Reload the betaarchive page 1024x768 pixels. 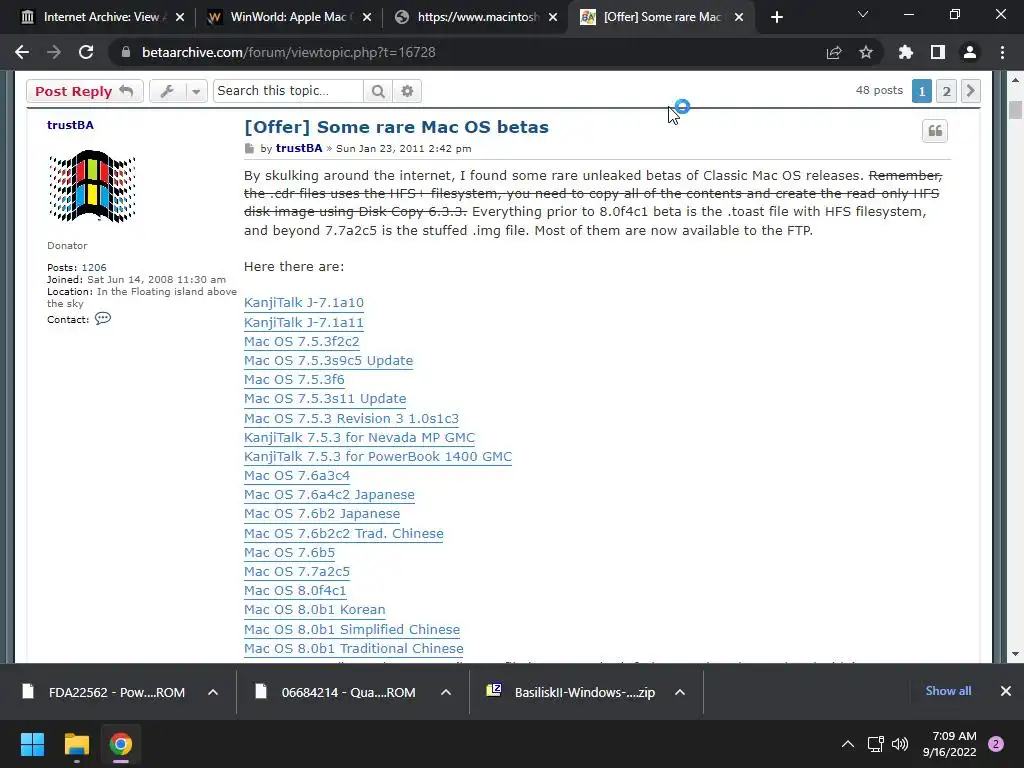86,52
